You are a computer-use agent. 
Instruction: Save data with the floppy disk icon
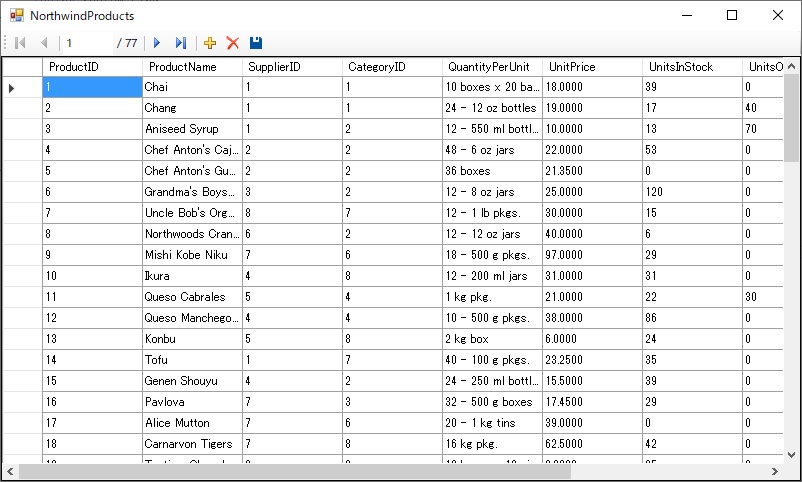click(x=256, y=43)
